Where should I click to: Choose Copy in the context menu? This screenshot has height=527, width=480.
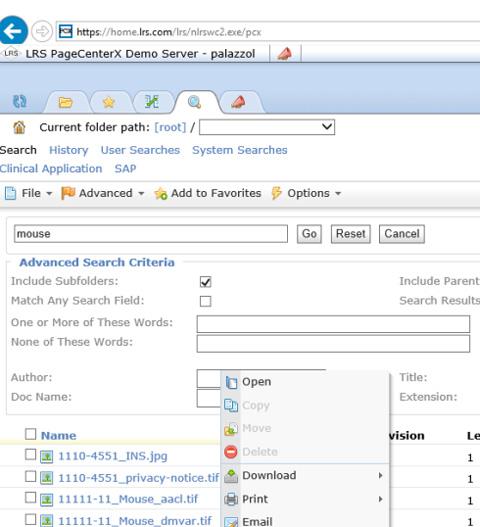pyautogui.click(x=305, y=406)
